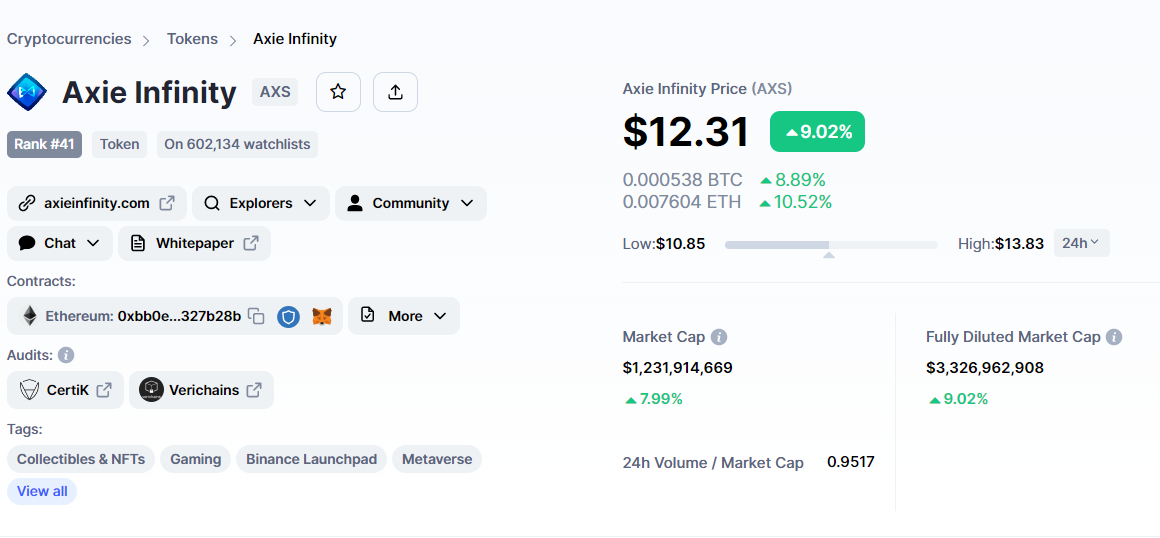Click the 0.007604 ETH price
The height and width of the screenshot is (538, 1160).
click(x=682, y=202)
